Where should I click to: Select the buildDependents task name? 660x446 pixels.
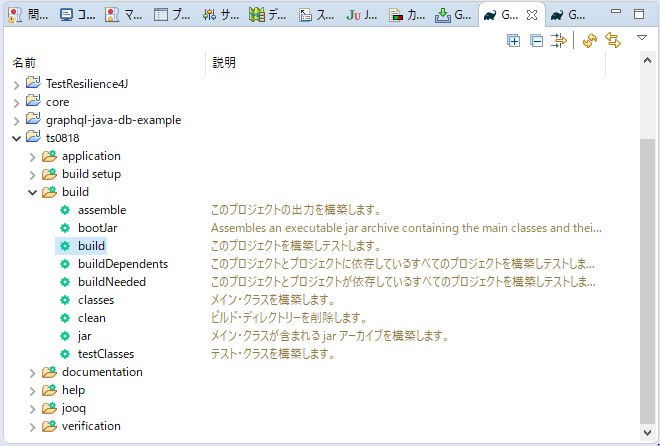123,264
